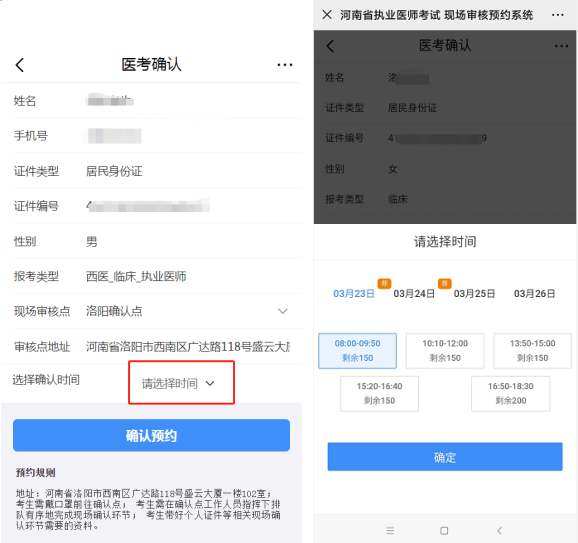The width and height of the screenshot is (578, 543).
Task: Go back using left panel back arrow
Action: point(20,65)
